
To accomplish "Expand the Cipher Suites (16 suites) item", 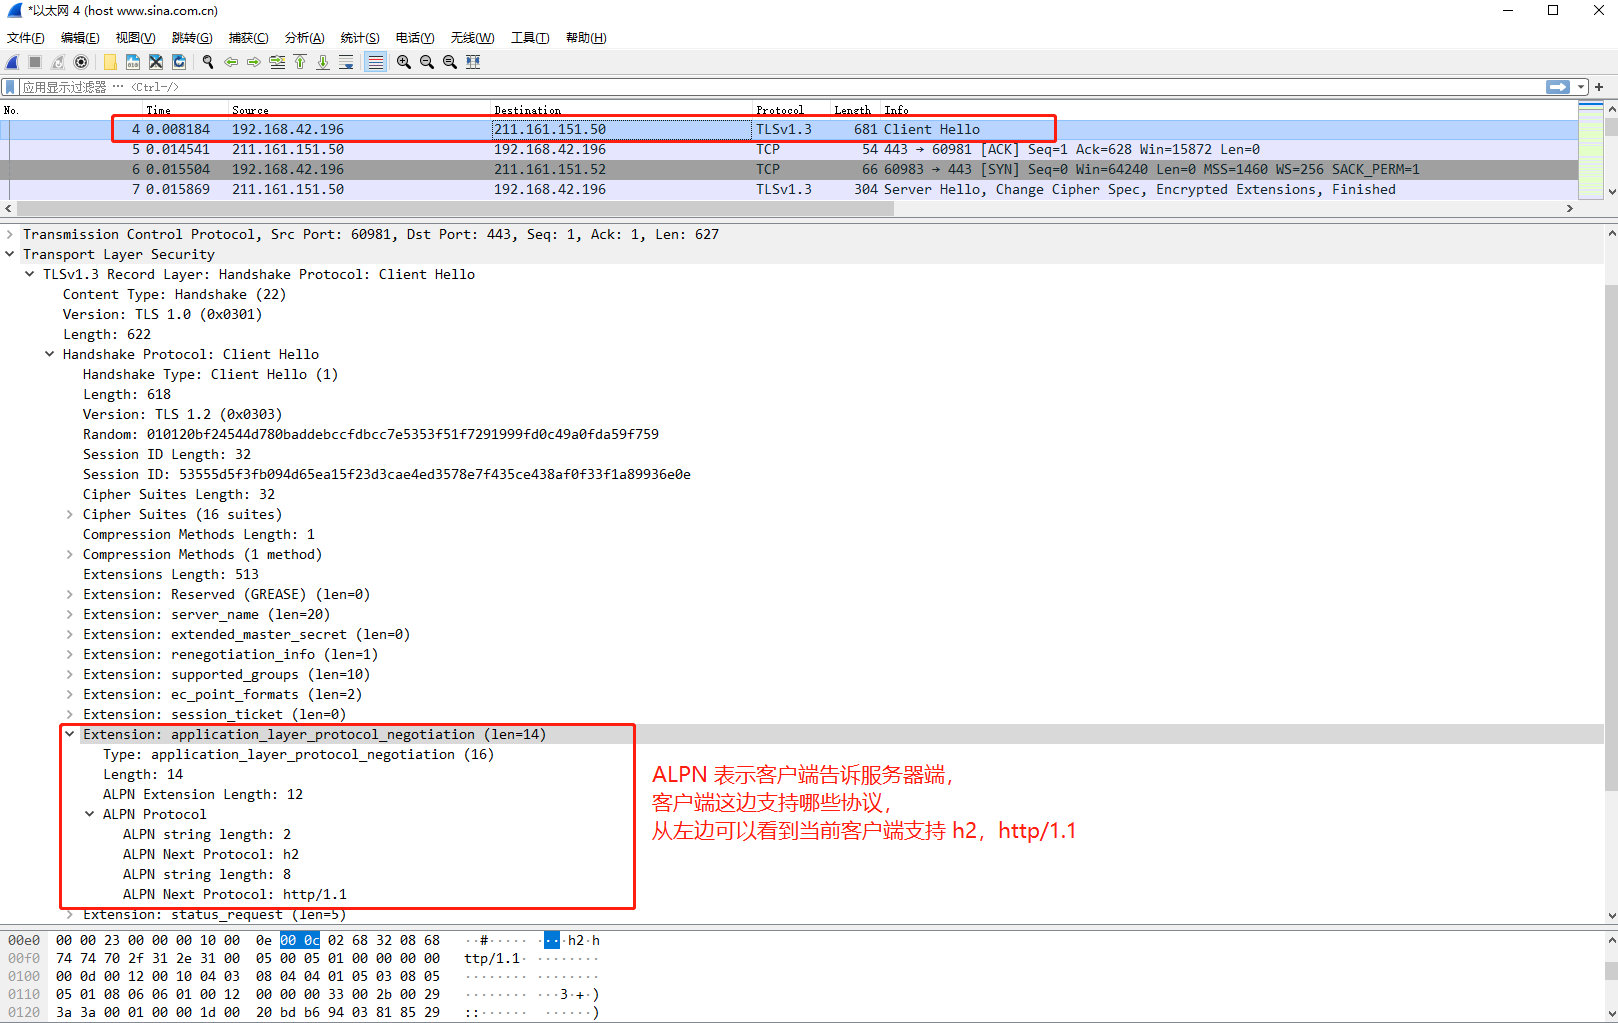I will [x=68, y=514].
